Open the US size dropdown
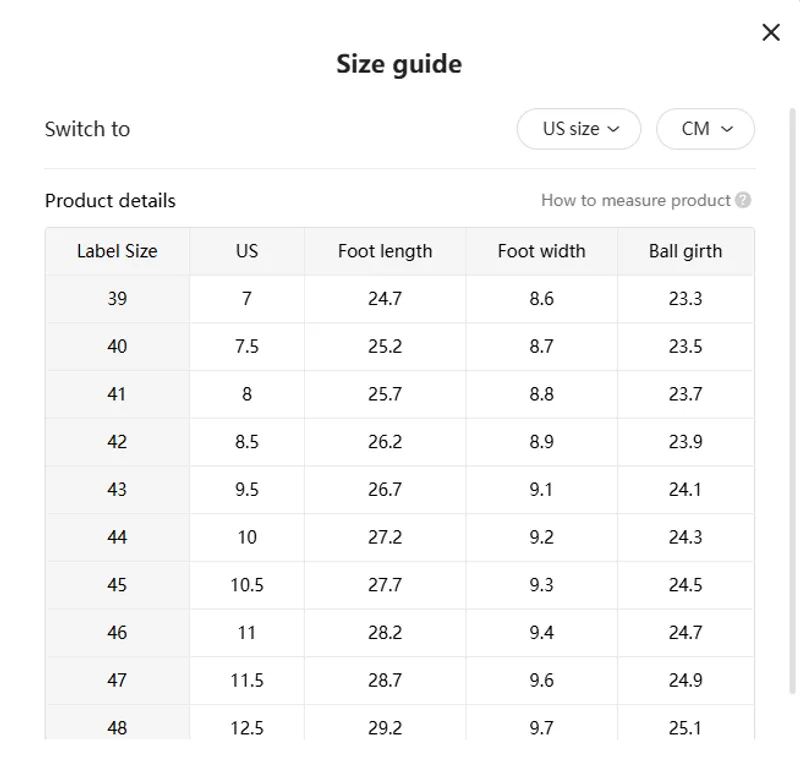The width and height of the screenshot is (800, 780). 579,129
